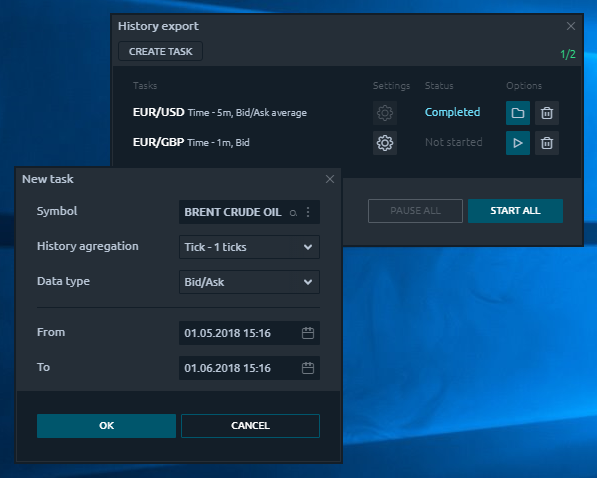Close the New task dialog
The width and height of the screenshot is (597, 478).
(330, 179)
